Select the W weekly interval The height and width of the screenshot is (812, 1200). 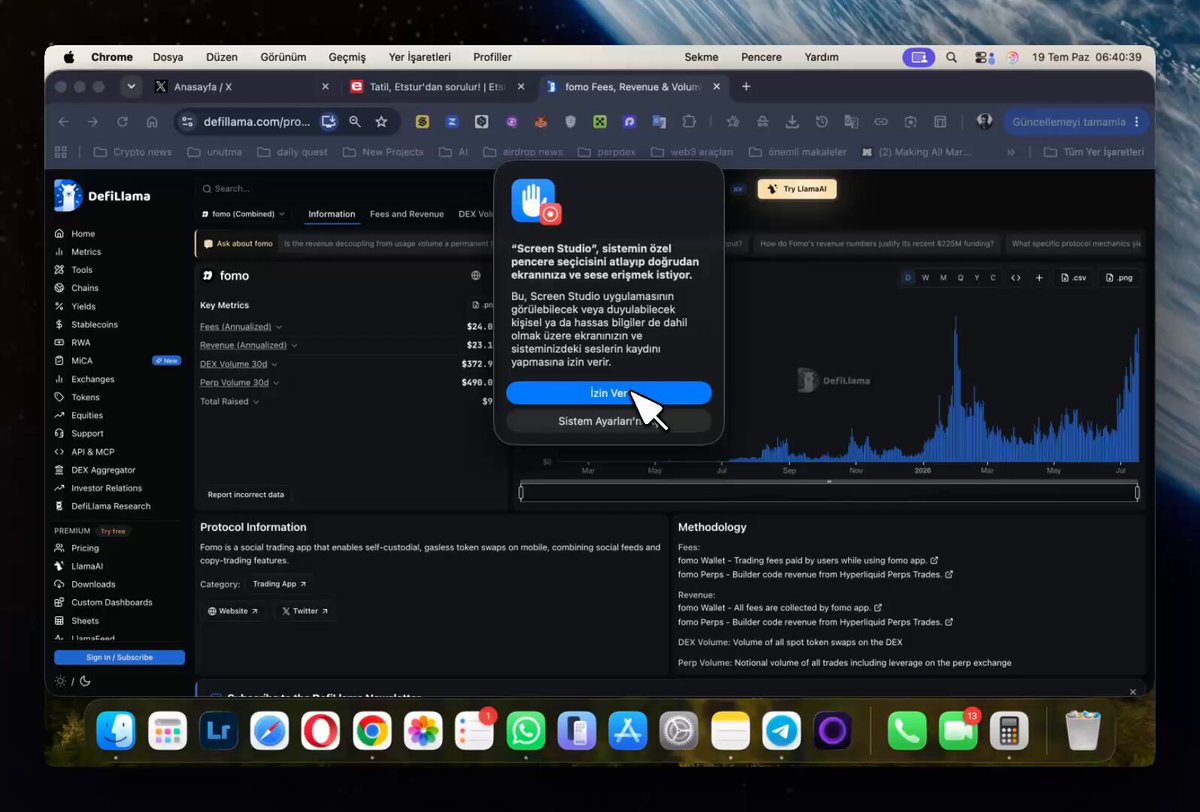point(925,277)
